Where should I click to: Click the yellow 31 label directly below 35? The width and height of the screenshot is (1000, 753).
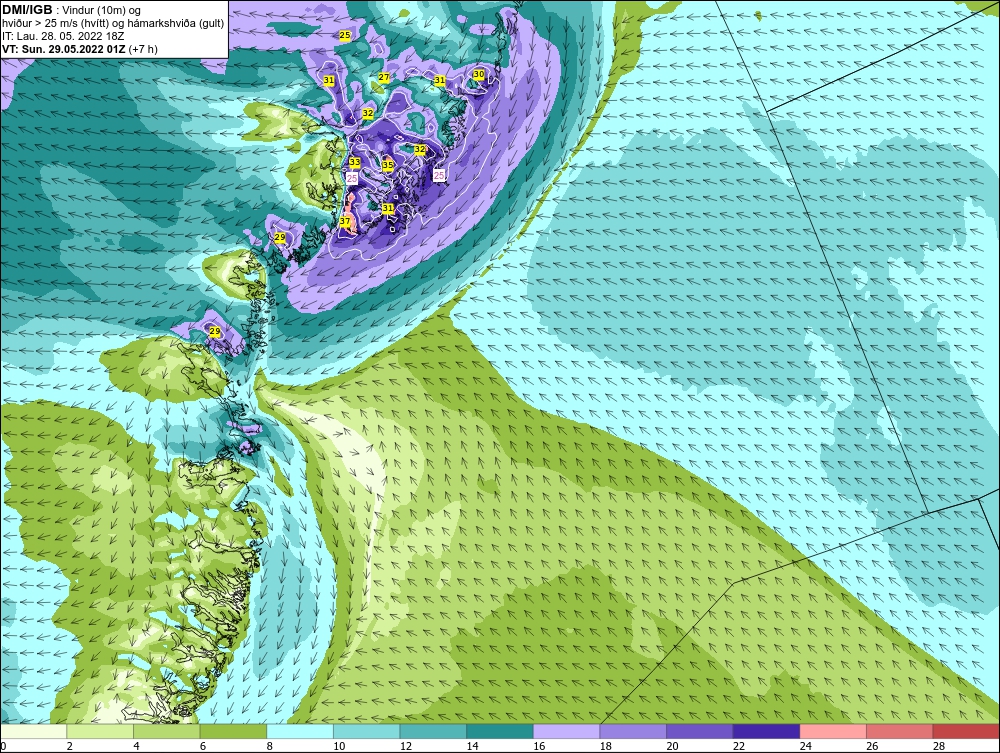[x=388, y=208]
